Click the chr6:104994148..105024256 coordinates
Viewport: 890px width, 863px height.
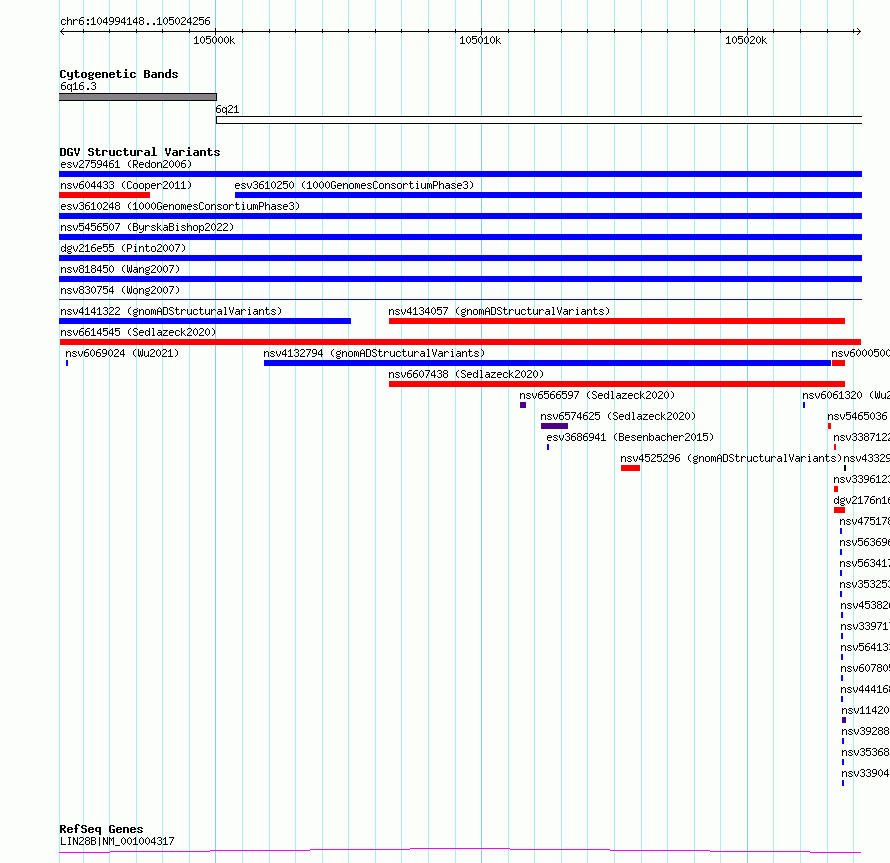coord(135,21)
